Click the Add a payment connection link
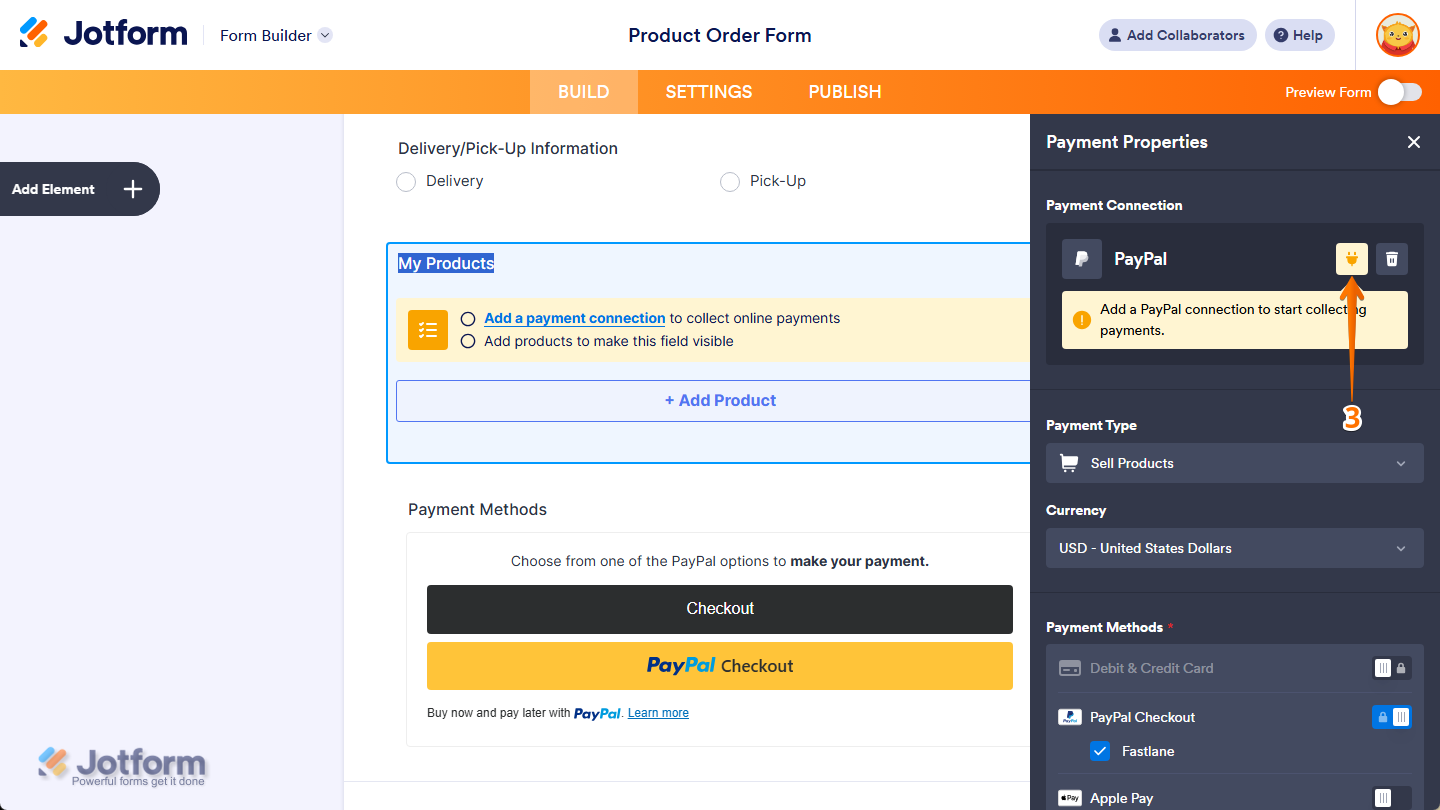The height and width of the screenshot is (810, 1440). coord(574,318)
